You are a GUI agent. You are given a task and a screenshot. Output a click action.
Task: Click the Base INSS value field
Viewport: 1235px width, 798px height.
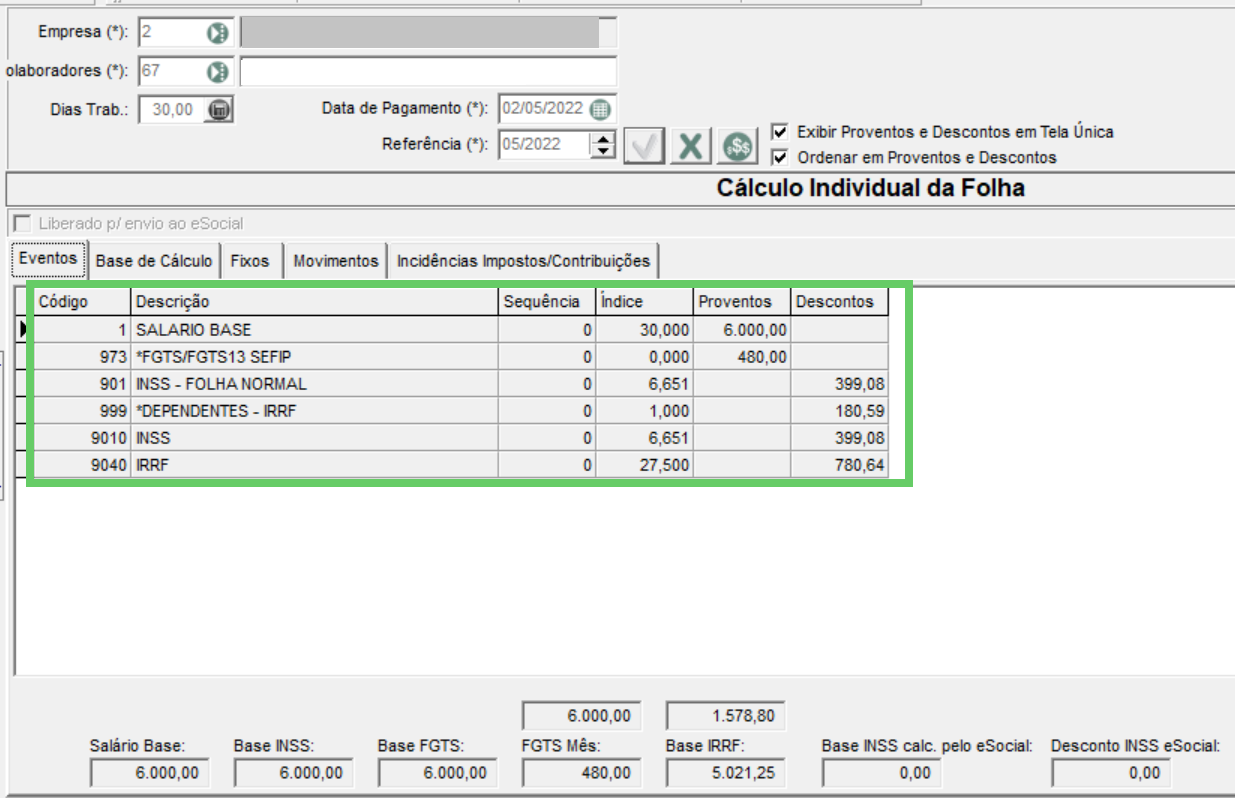[294, 772]
